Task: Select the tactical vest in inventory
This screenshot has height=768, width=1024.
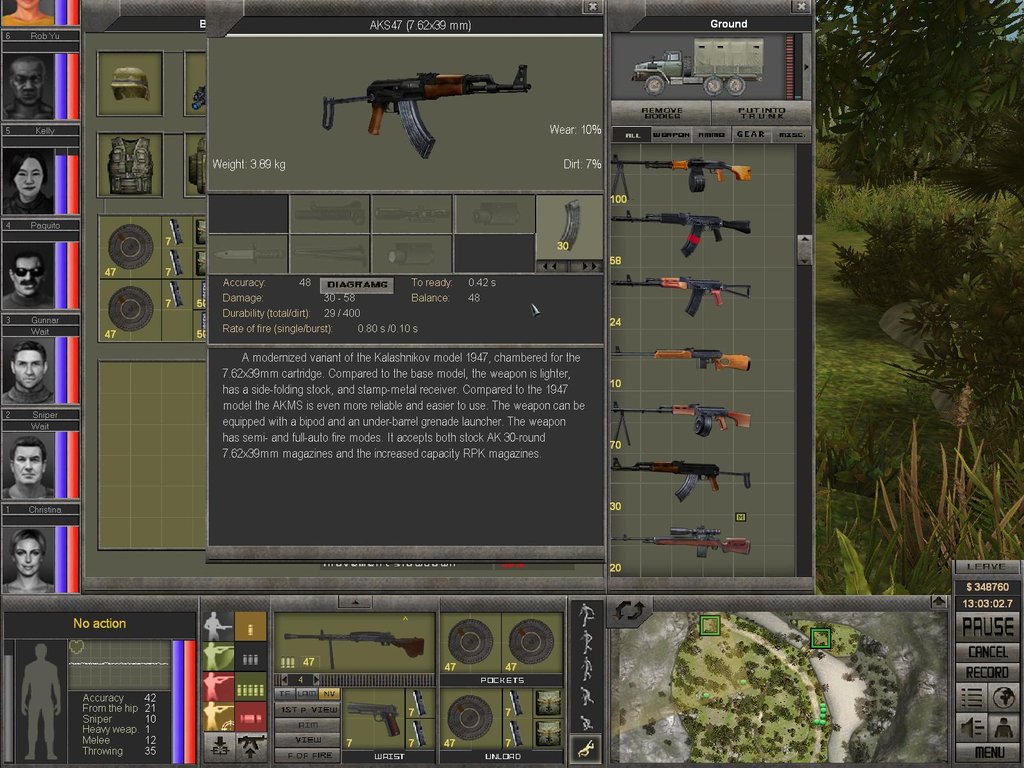Action: [130, 165]
